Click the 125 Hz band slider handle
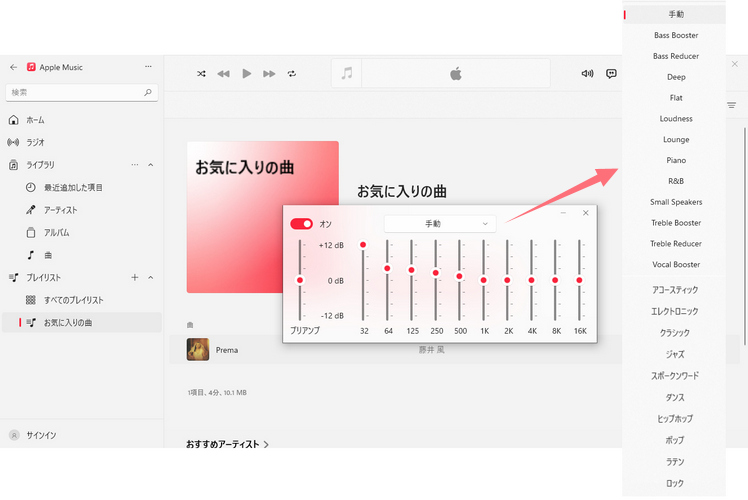Viewport: 748px width, 500px height. coord(411,270)
